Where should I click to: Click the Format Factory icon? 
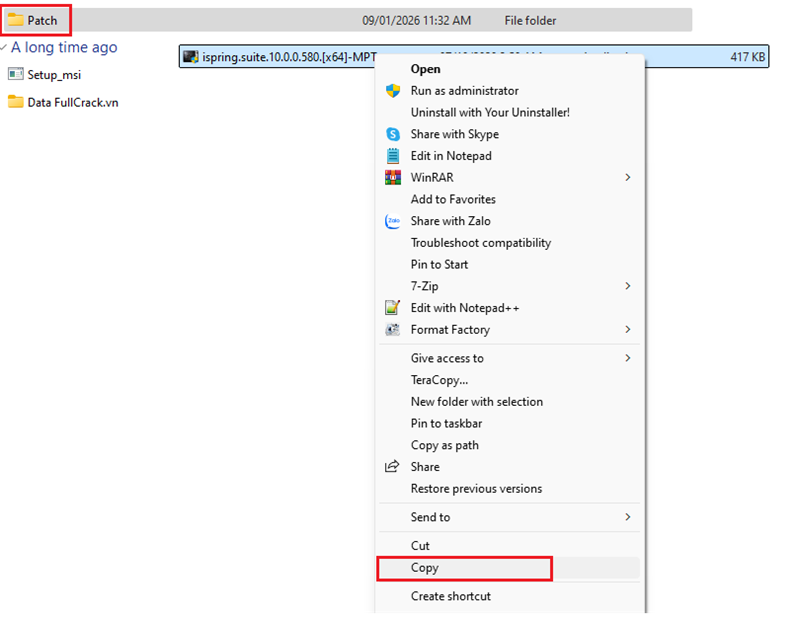392,330
